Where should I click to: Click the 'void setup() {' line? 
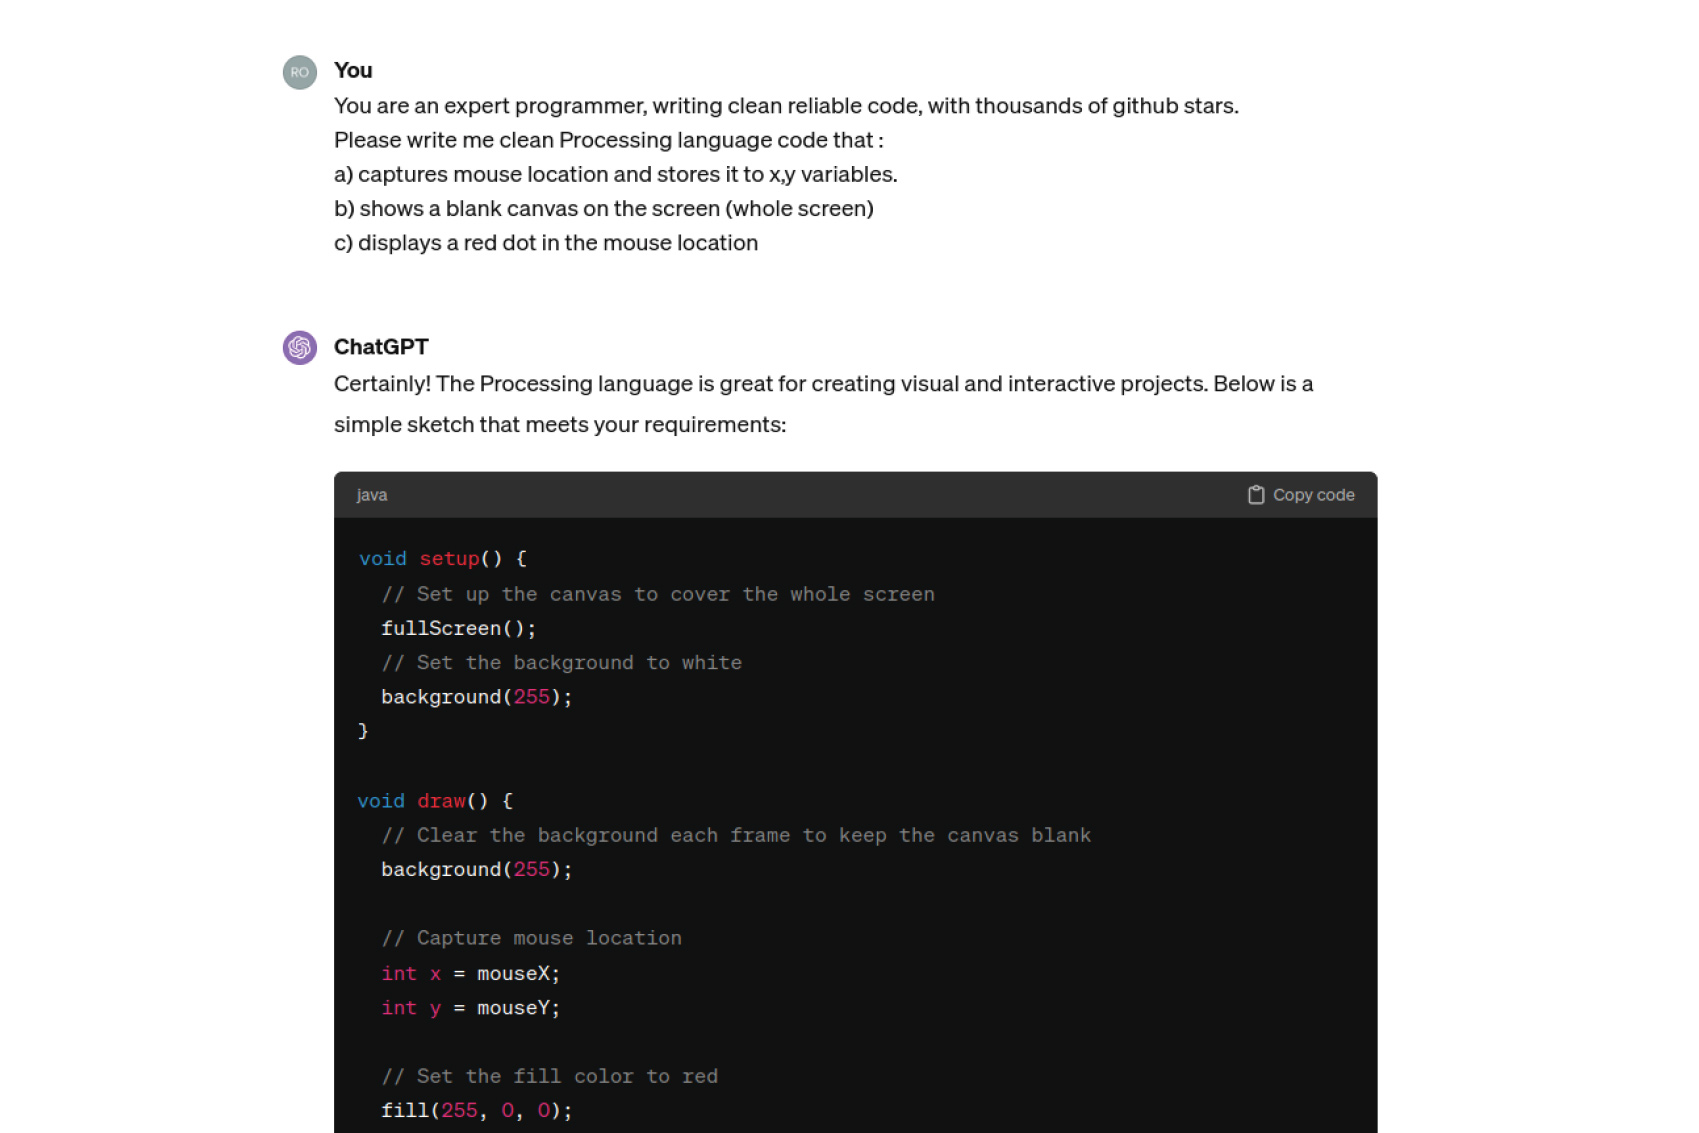443,559
